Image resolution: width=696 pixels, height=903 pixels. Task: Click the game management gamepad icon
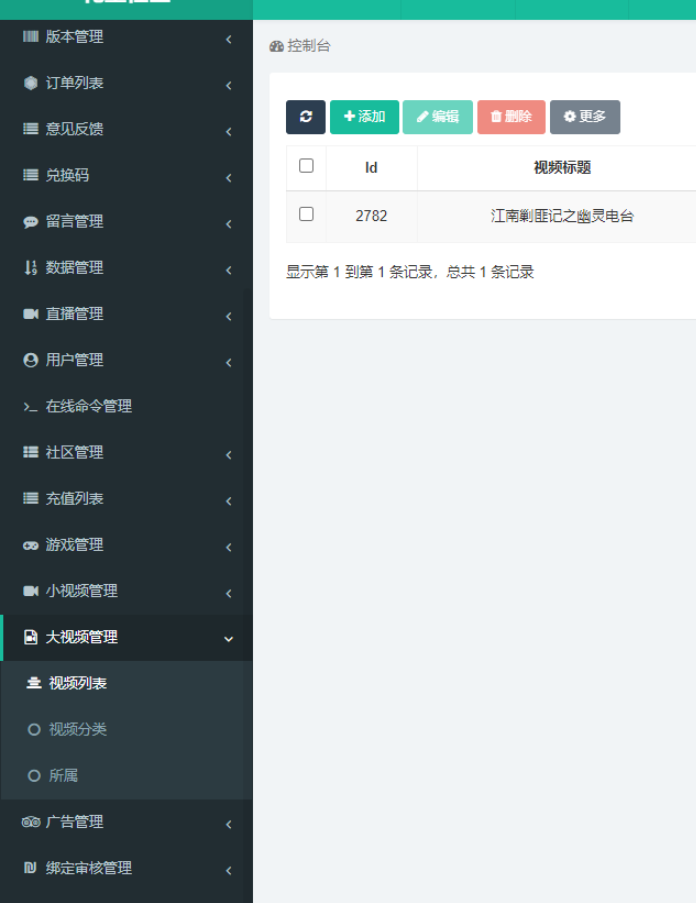pos(30,545)
